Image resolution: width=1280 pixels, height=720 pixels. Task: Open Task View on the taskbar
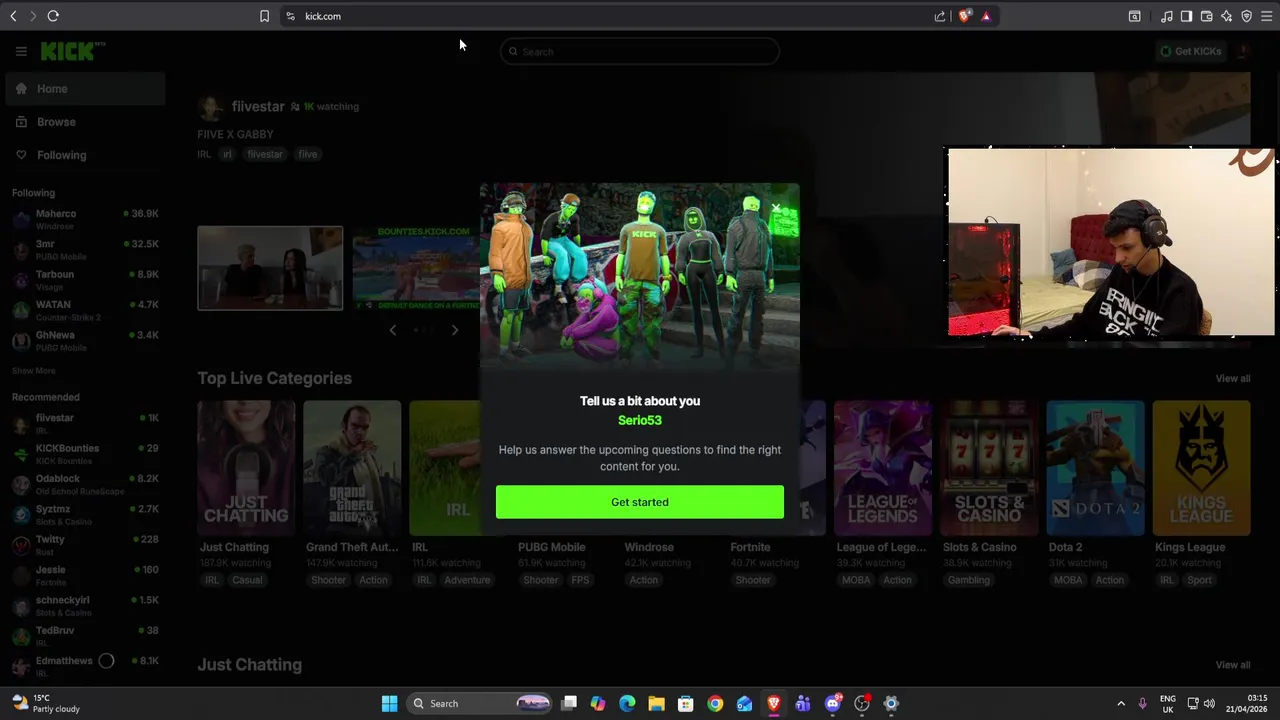569,704
